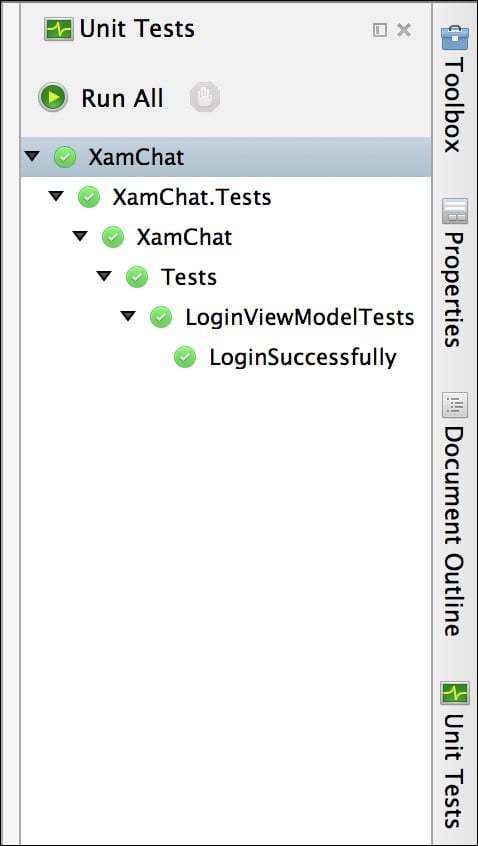Select the LoginViewModelTests fixture row
The height and width of the screenshot is (846, 478).
pos(226,317)
